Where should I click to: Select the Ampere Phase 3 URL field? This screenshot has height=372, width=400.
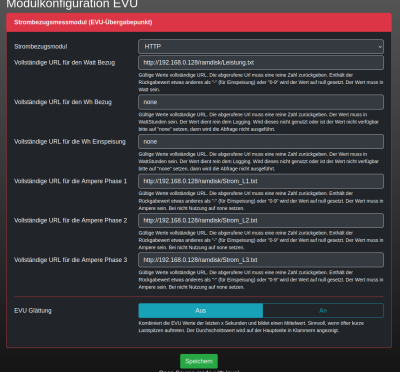261,260
